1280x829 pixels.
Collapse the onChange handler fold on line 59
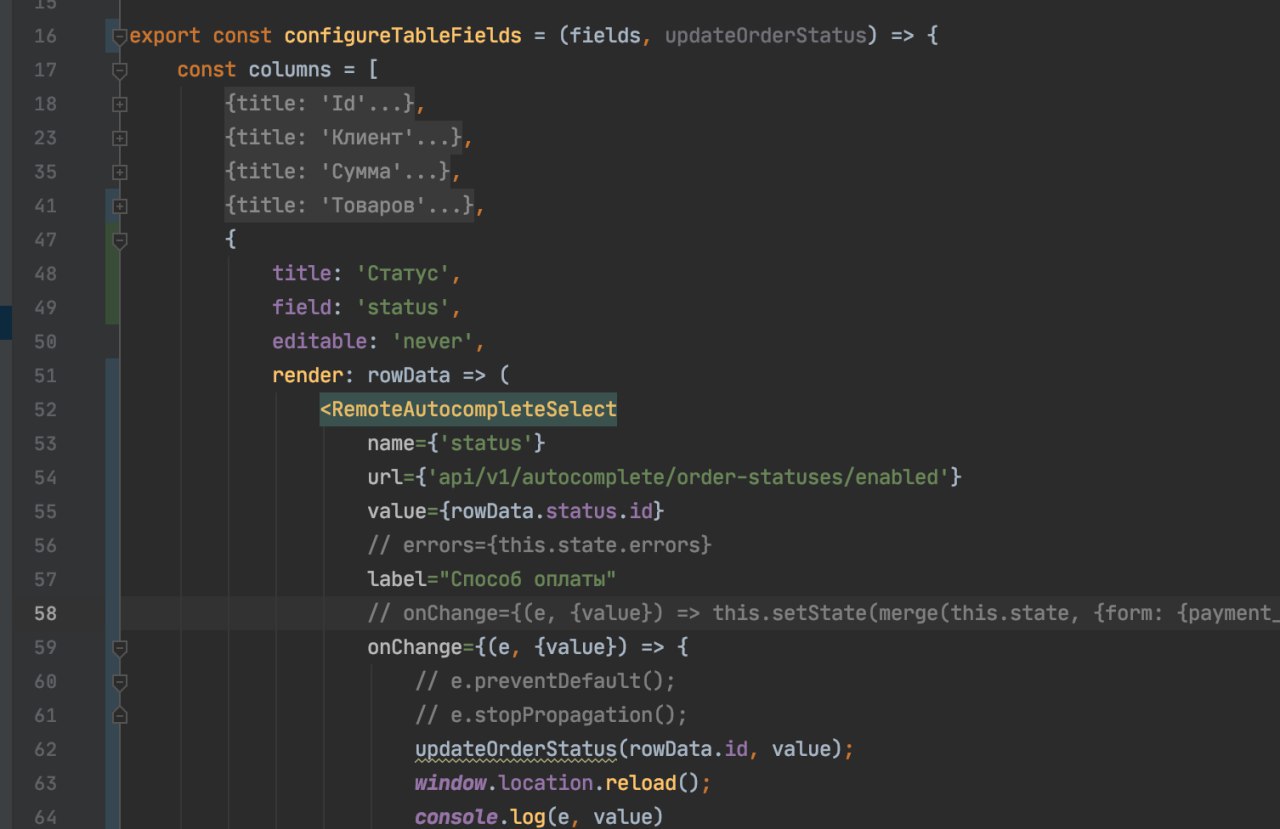point(120,648)
